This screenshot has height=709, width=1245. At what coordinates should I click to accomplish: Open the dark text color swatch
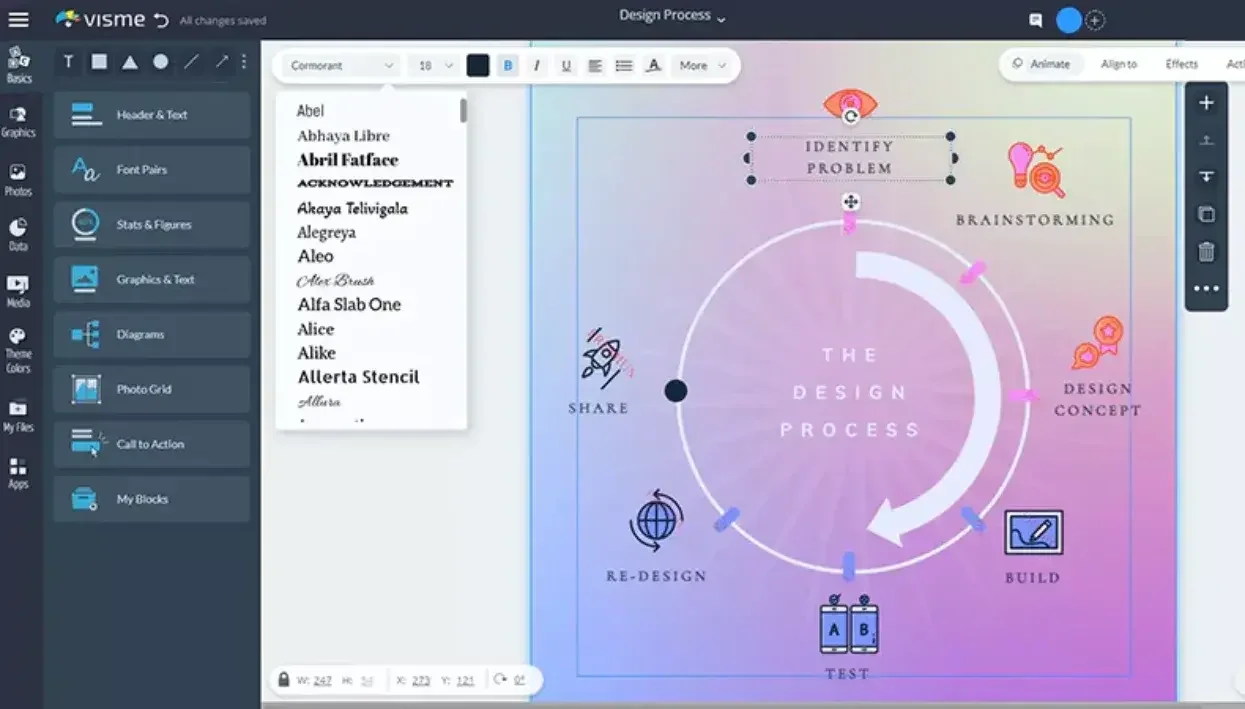tap(478, 66)
